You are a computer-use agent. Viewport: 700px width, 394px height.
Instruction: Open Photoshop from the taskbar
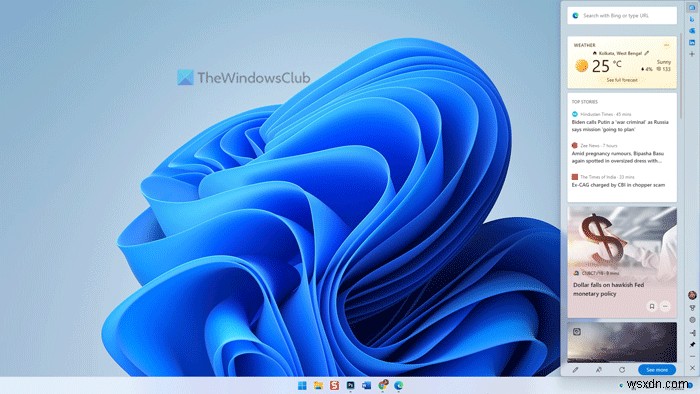click(x=350, y=385)
